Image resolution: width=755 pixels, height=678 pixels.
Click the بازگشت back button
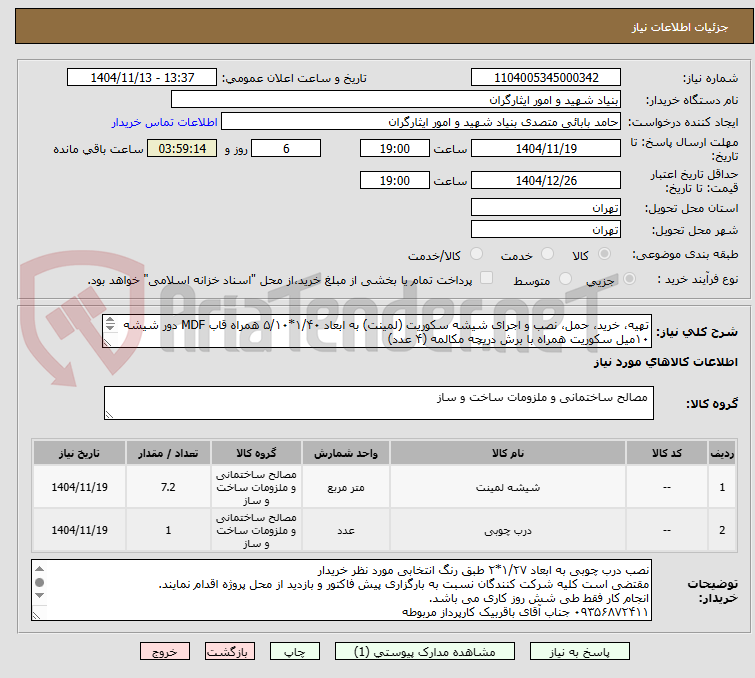pyautogui.click(x=230, y=652)
